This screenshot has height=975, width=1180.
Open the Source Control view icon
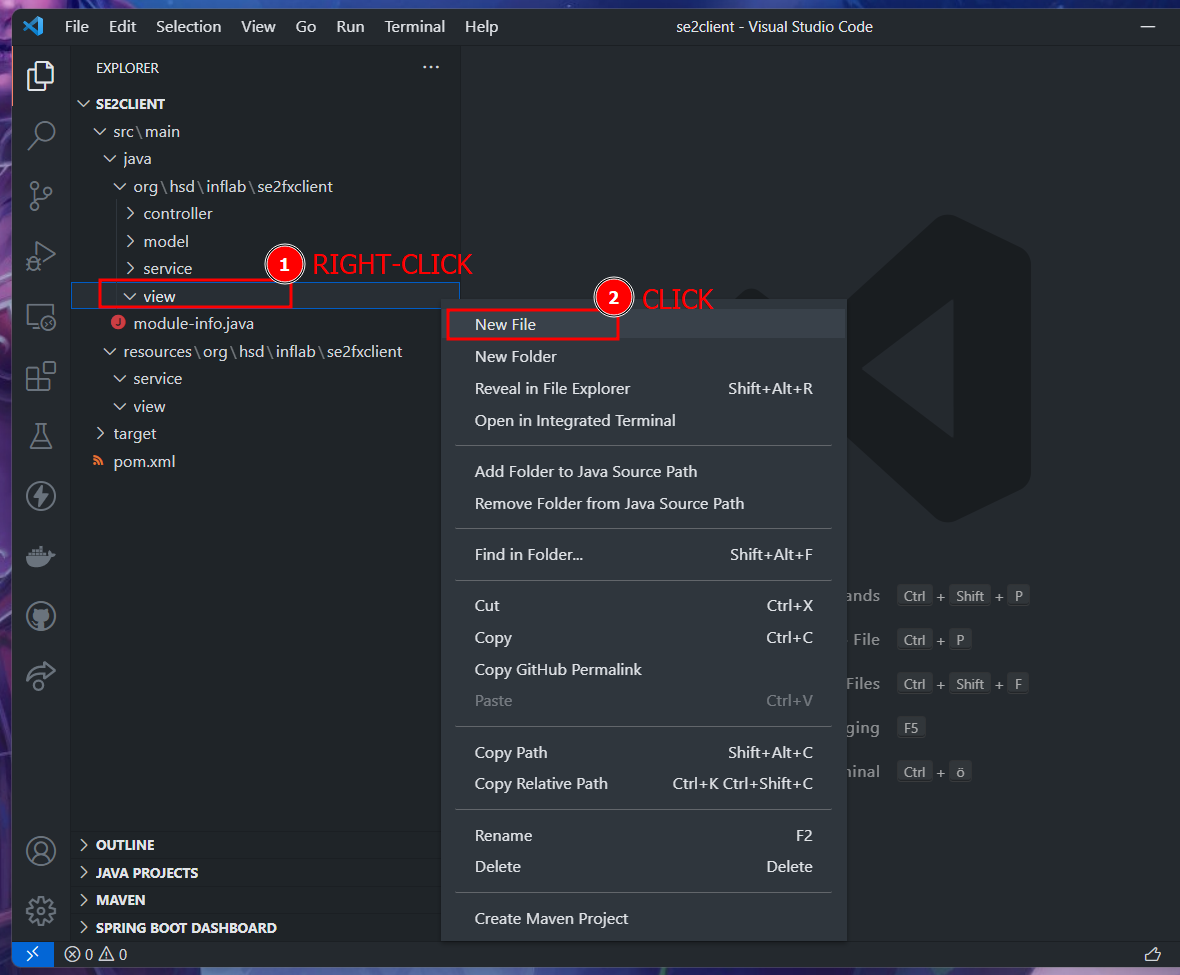click(41, 196)
